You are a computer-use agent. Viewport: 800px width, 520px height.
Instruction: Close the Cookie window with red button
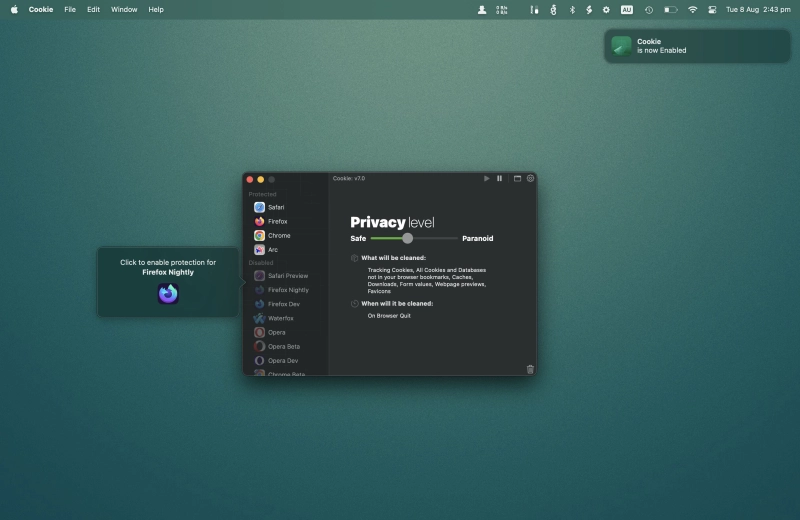click(249, 179)
